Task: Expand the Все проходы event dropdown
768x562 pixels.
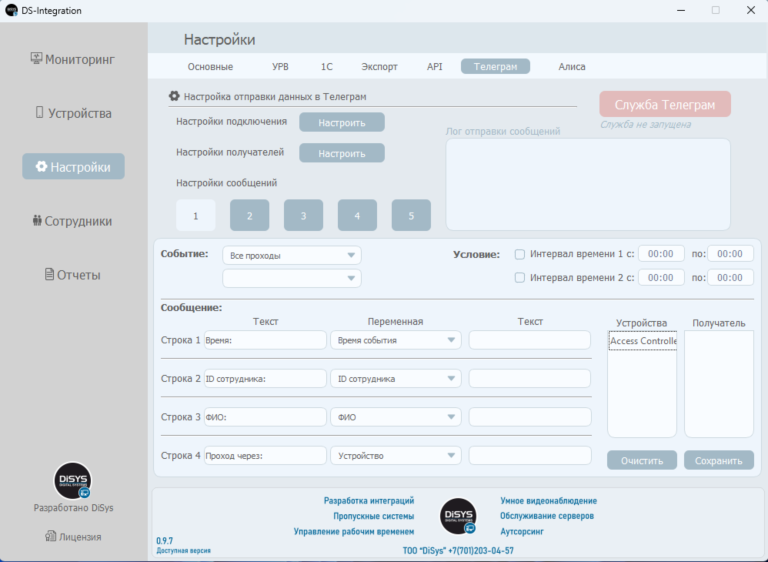Action: 291,255
